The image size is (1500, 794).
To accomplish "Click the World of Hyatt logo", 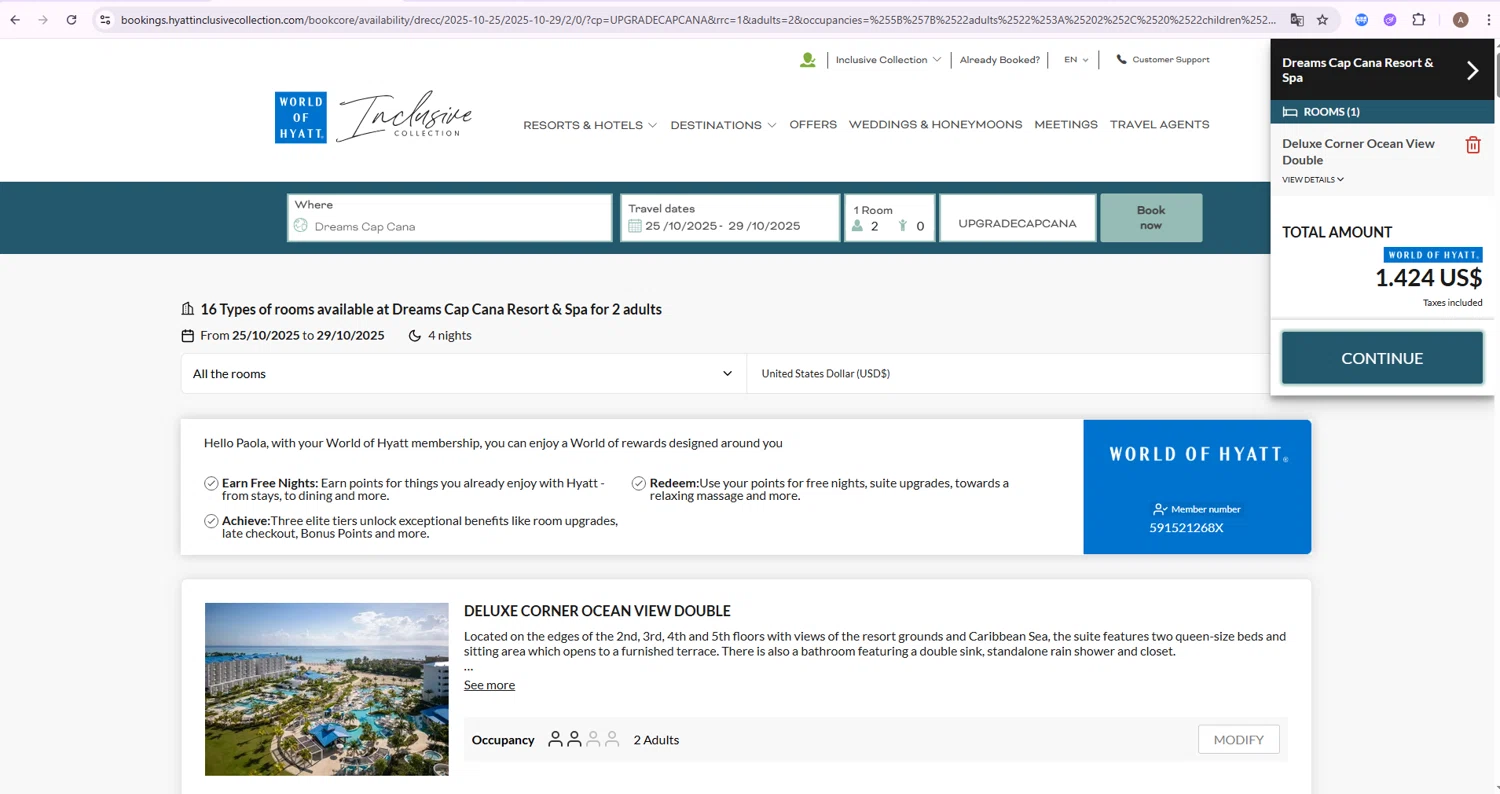I will click(x=300, y=117).
